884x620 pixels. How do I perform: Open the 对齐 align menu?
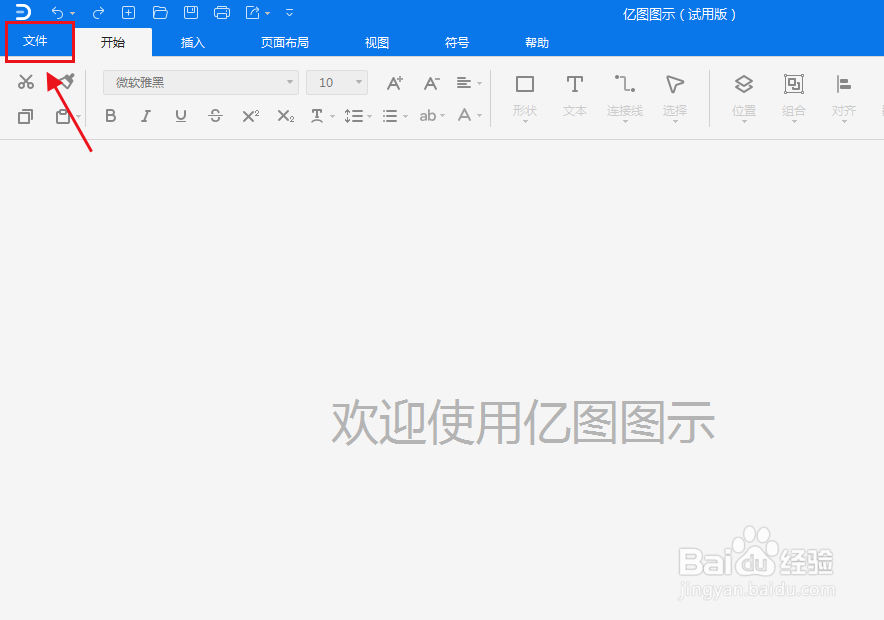tap(844, 99)
